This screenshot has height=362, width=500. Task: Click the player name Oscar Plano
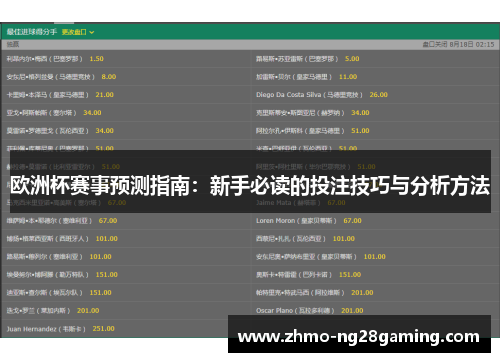[x=274, y=311]
